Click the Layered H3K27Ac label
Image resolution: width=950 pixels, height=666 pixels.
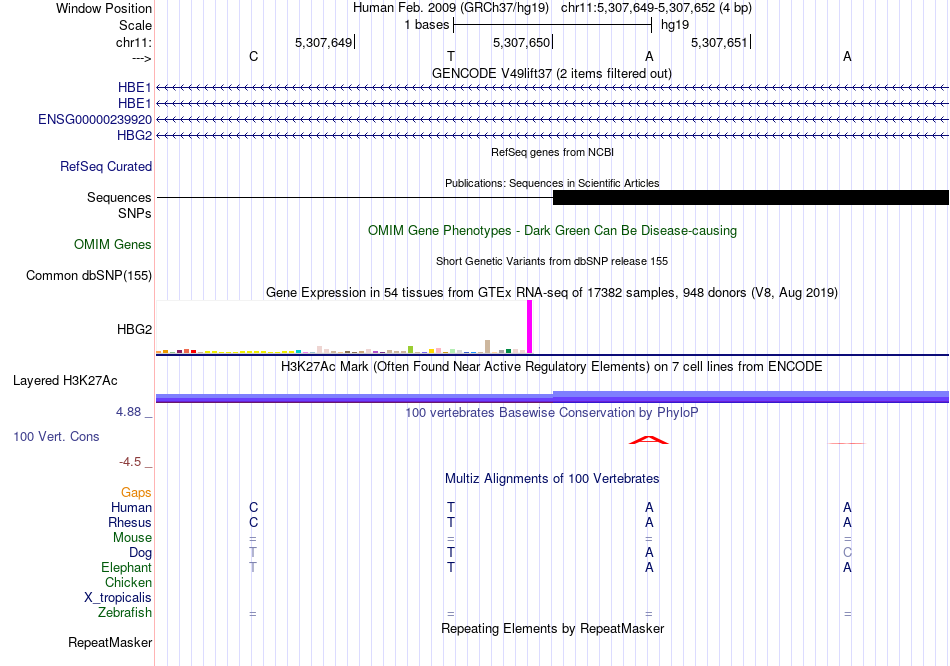coord(65,381)
